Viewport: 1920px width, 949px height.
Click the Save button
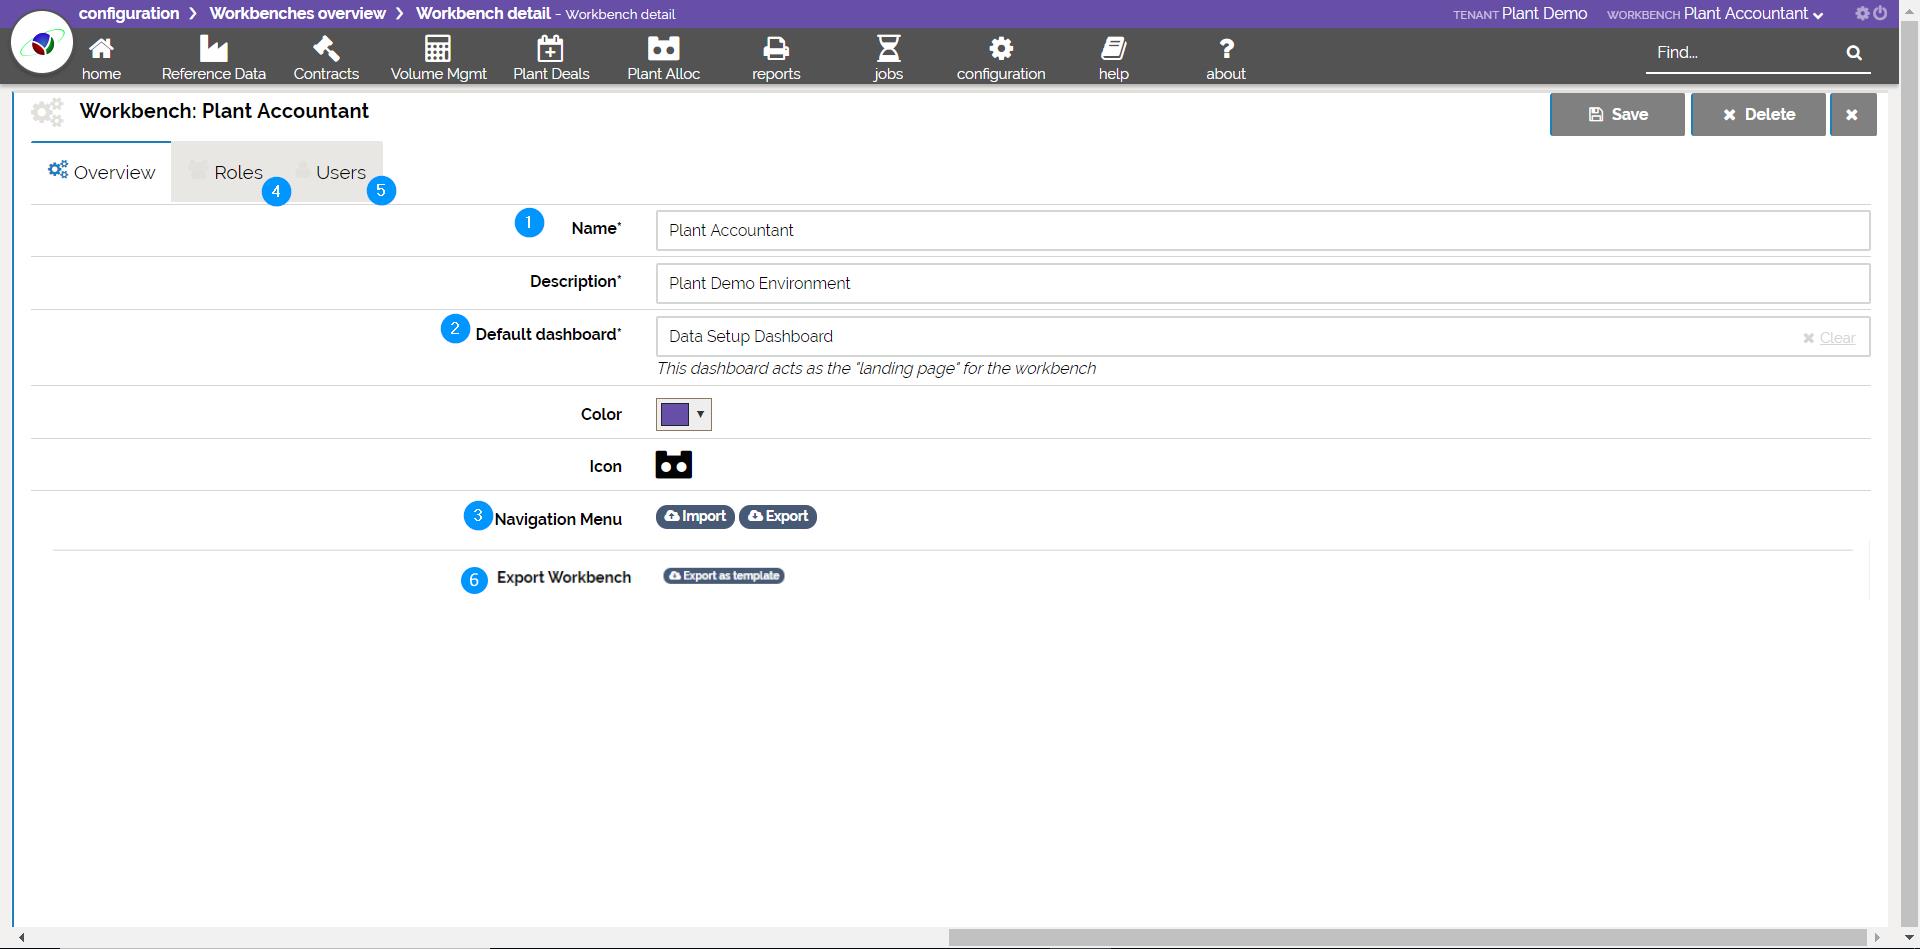tap(1617, 115)
